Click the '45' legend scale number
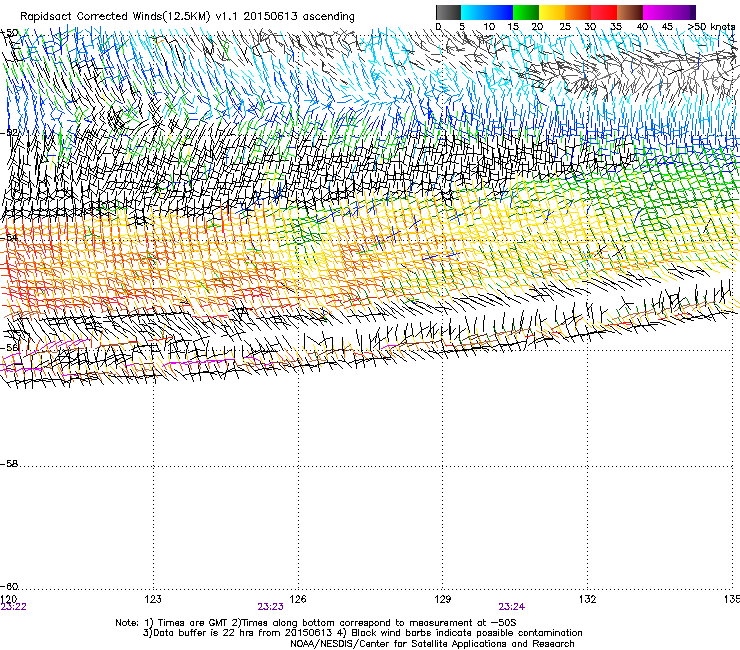This screenshot has height=650, width=740. [x=667, y=27]
